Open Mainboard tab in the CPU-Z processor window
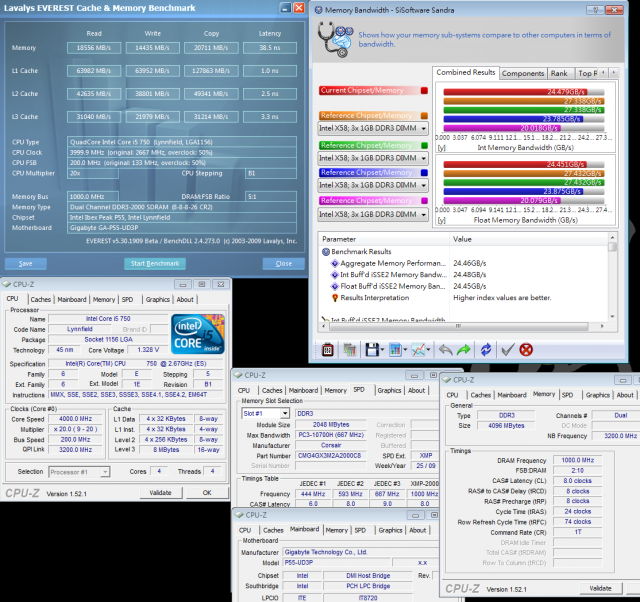This screenshot has width=640, height=602. pos(72,300)
